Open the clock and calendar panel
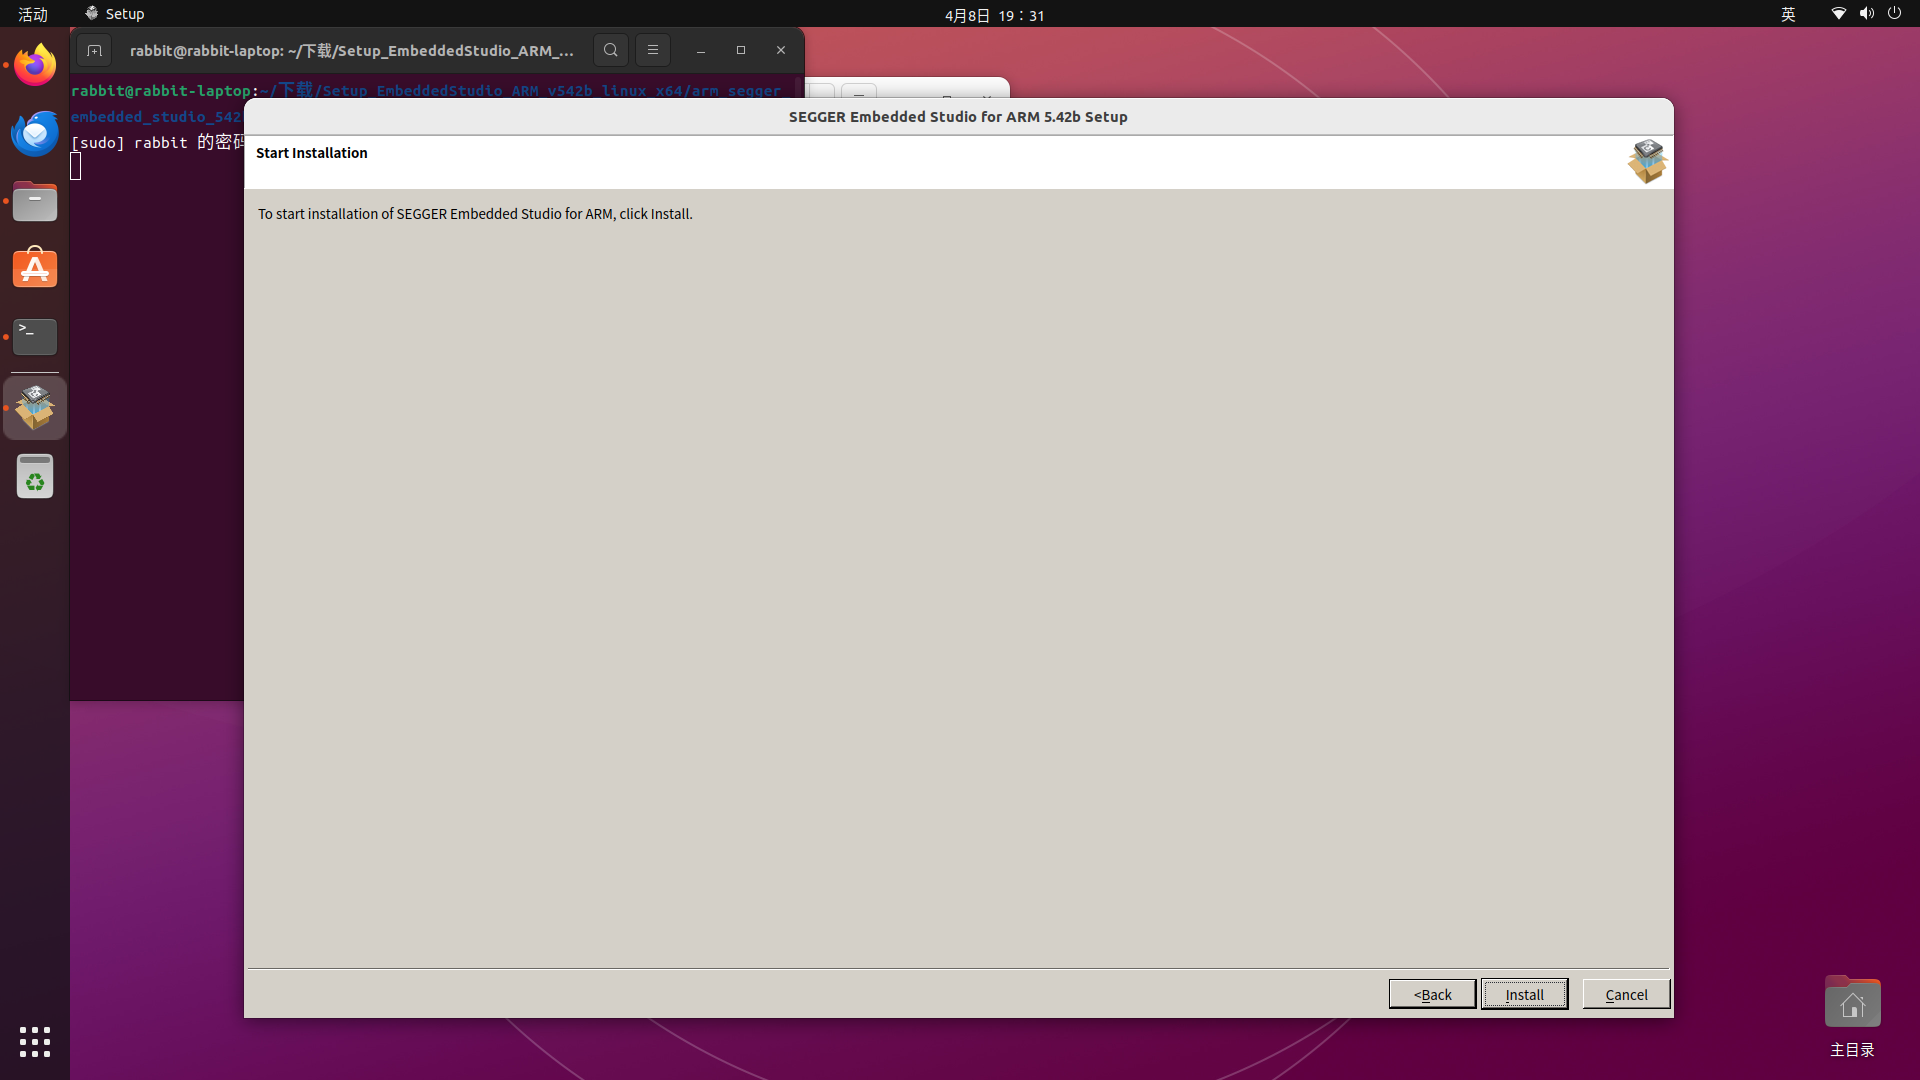The width and height of the screenshot is (1920, 1080). pyautogui.click(x=994, y=15)
